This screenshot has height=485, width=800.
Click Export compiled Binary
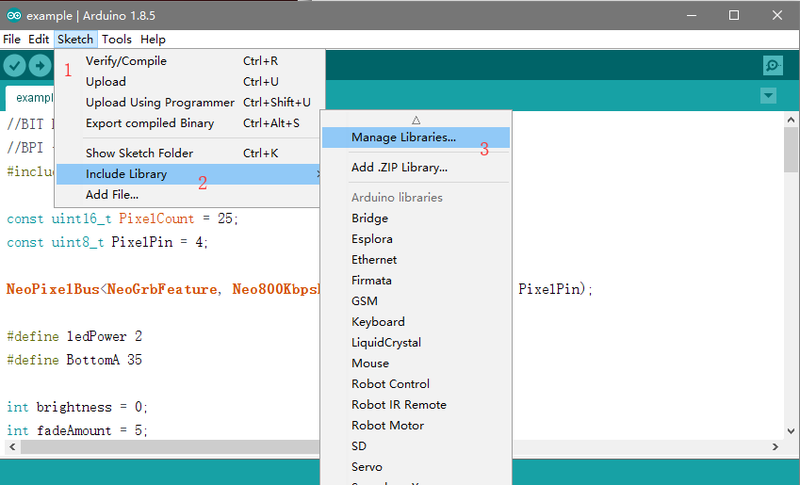[150, 123]
